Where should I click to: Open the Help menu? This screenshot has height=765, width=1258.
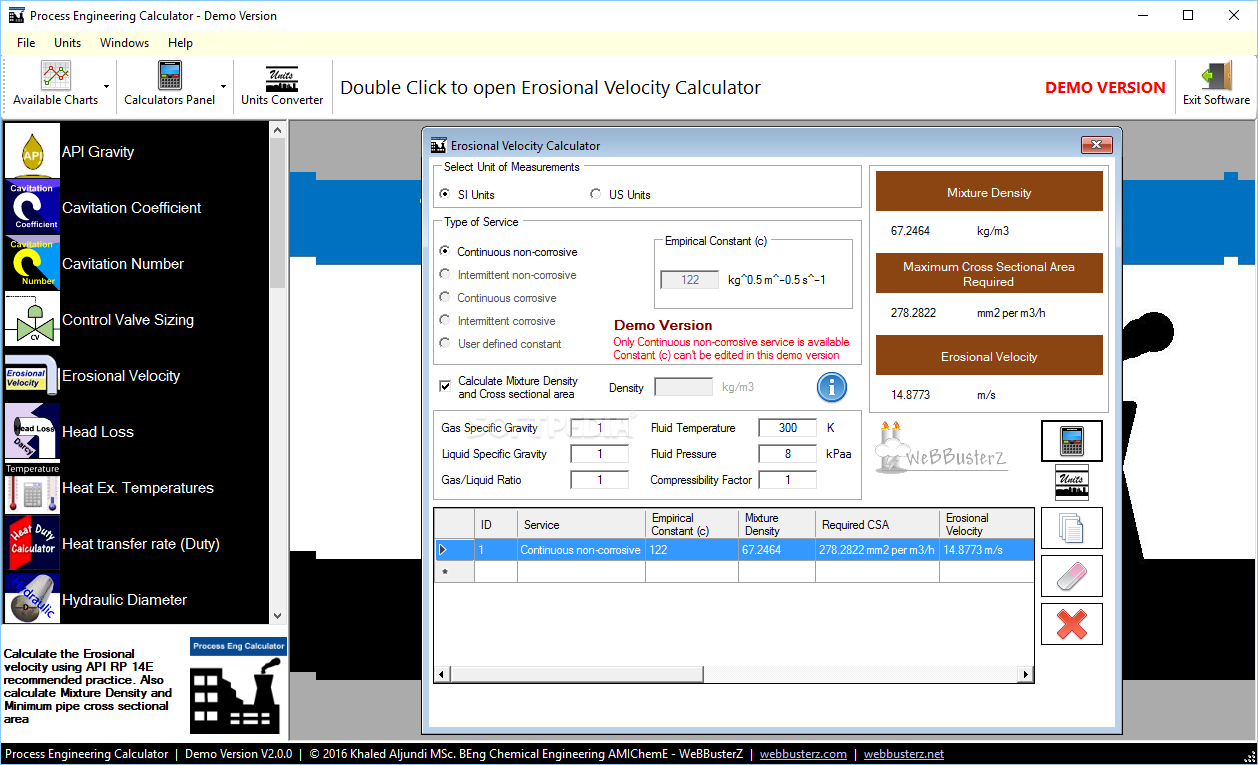(x=181, y=43)
